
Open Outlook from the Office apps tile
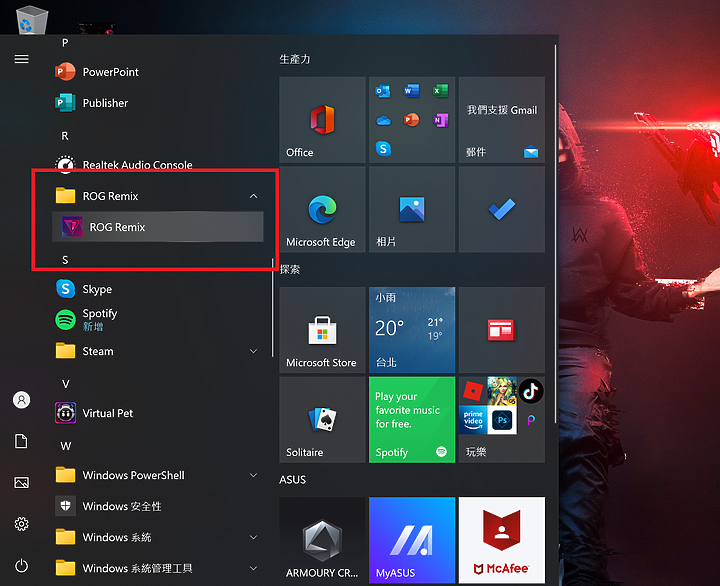click(383, 91)
